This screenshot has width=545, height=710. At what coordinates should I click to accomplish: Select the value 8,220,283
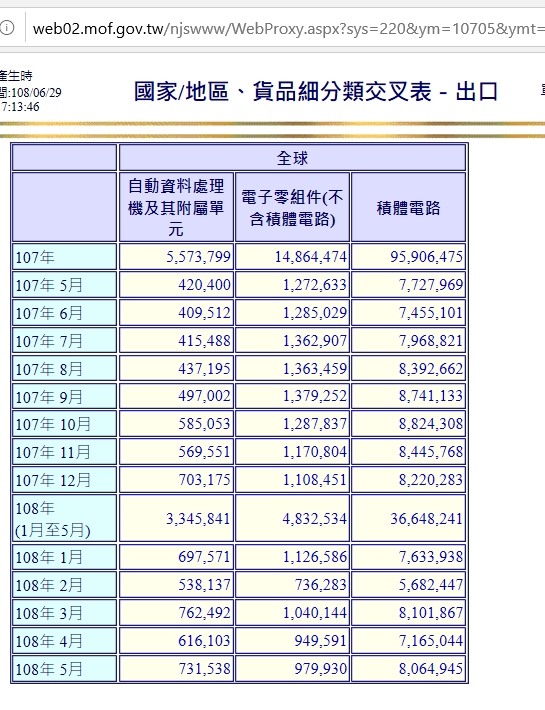click(430, 480)
